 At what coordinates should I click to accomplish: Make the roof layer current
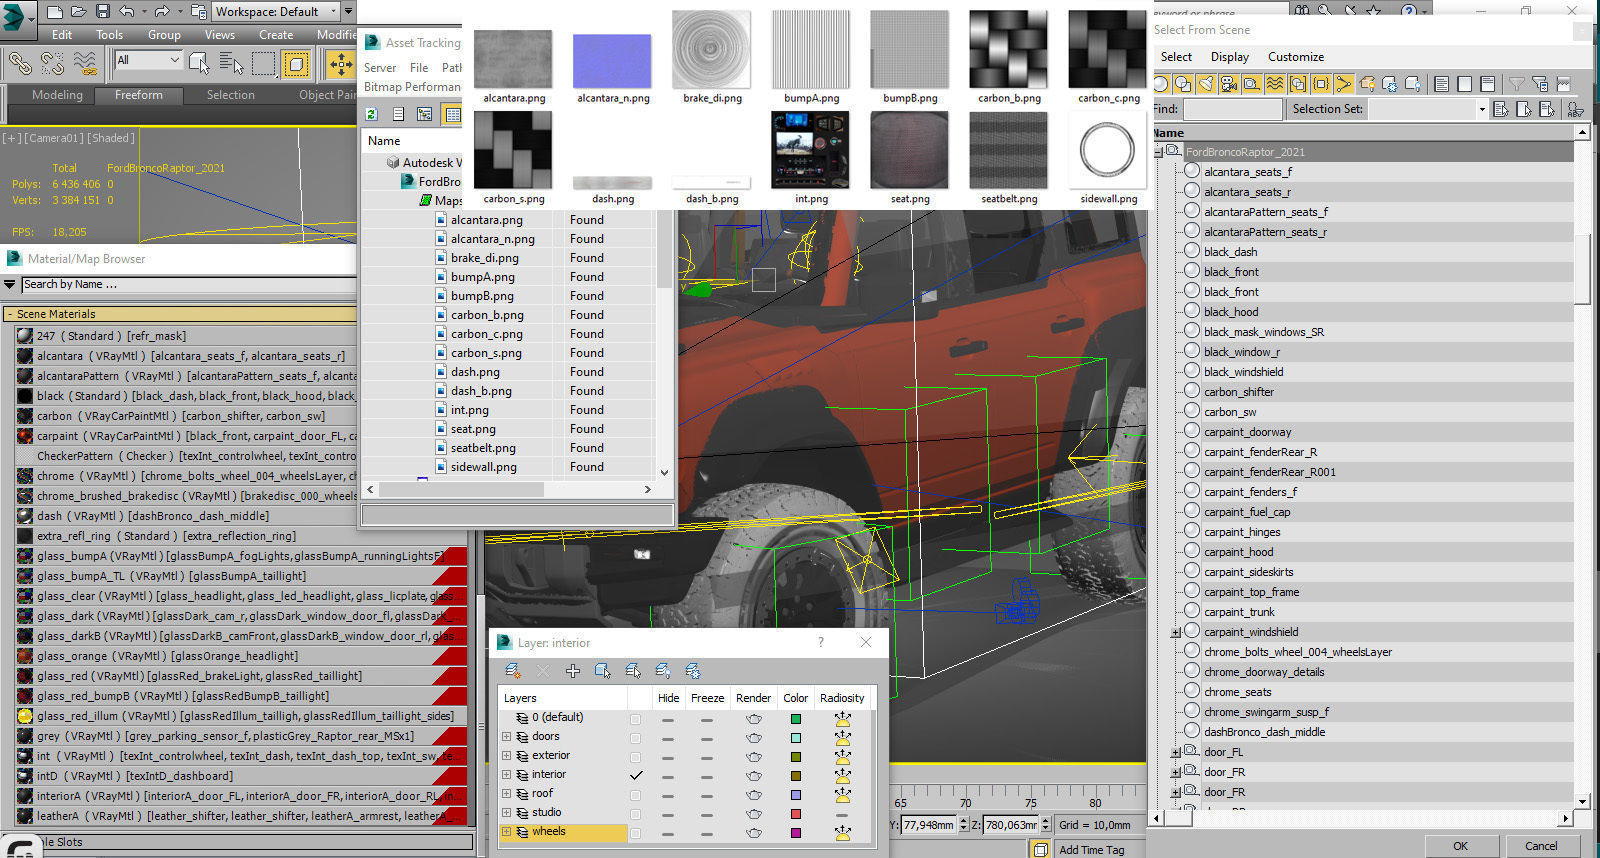[636, 794]
